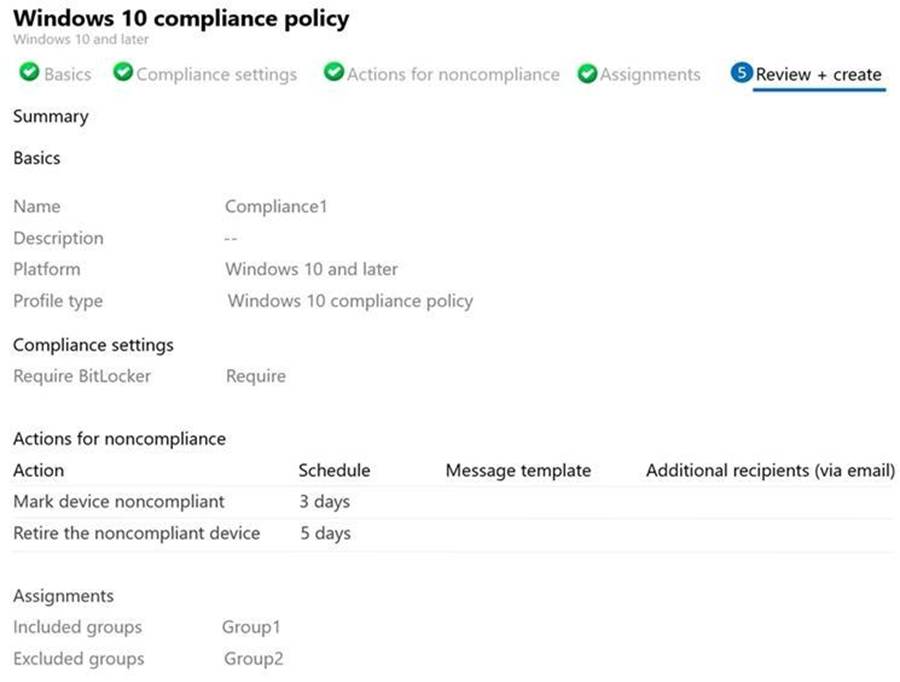Open the Compliance settings step tab
The image size is (900, 682).
216,74
